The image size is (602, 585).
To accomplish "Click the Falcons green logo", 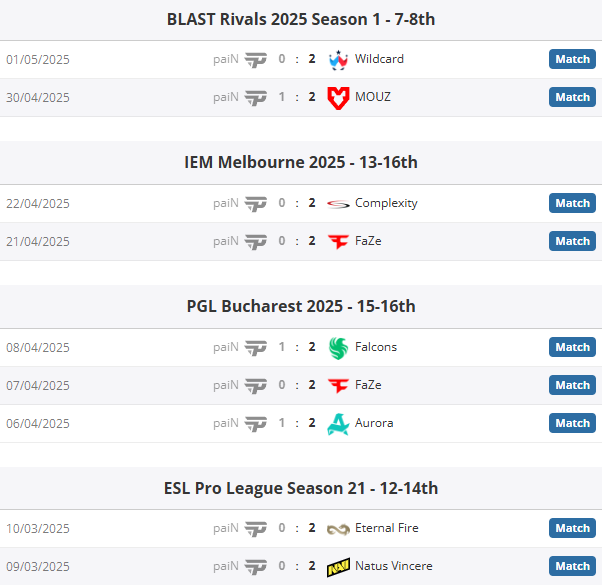I will click(x=338, y=348).
